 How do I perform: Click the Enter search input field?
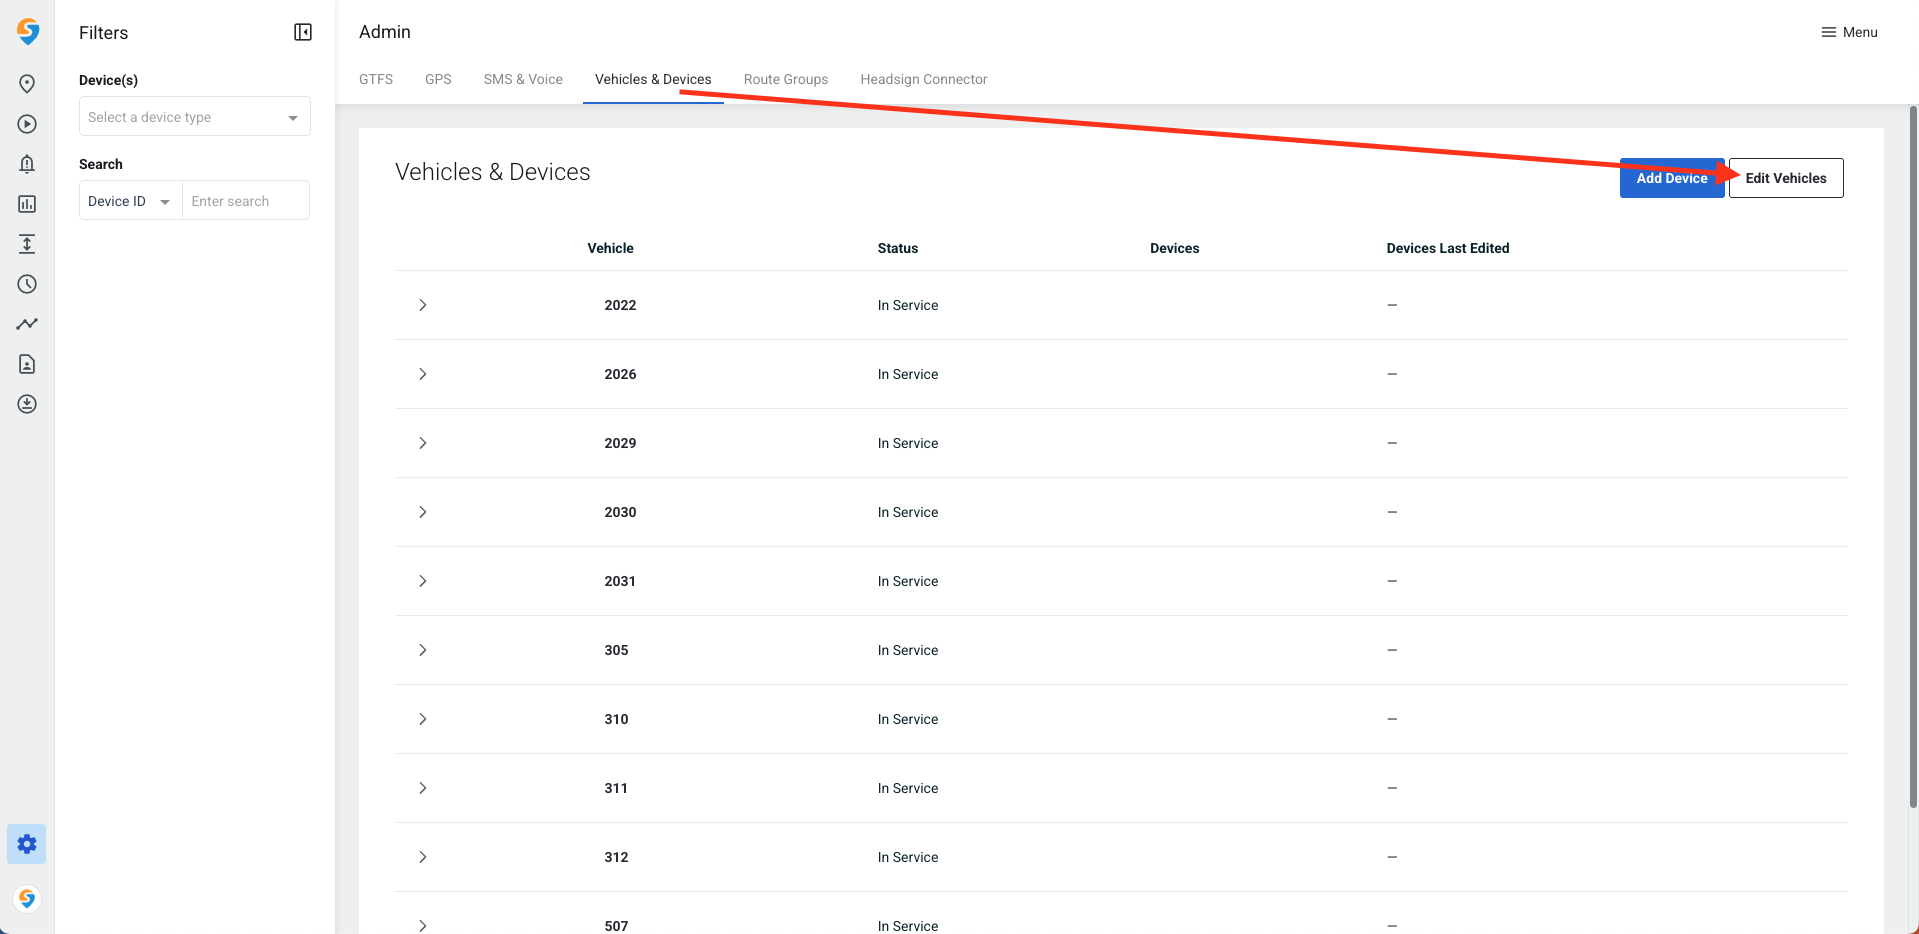[x=246, y=201]
